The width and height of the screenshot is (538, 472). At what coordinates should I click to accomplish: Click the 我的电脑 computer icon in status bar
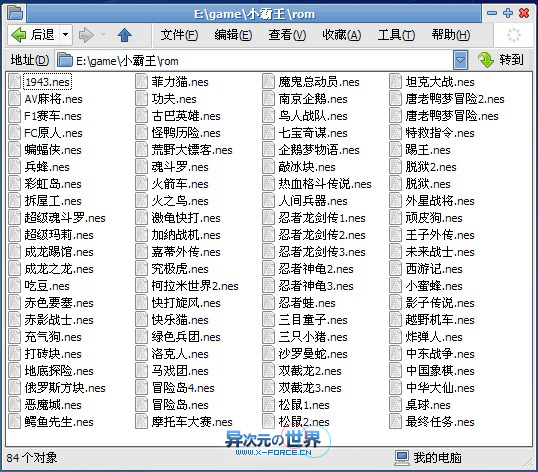pyautogui.click(x=401, y=458)
